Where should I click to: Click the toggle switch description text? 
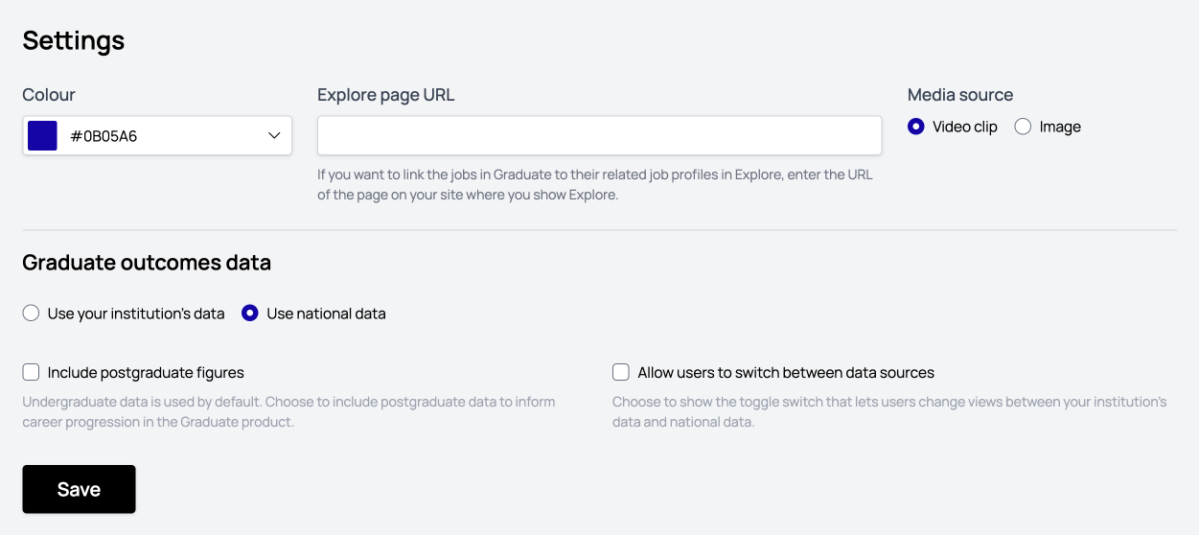(889, 412)
